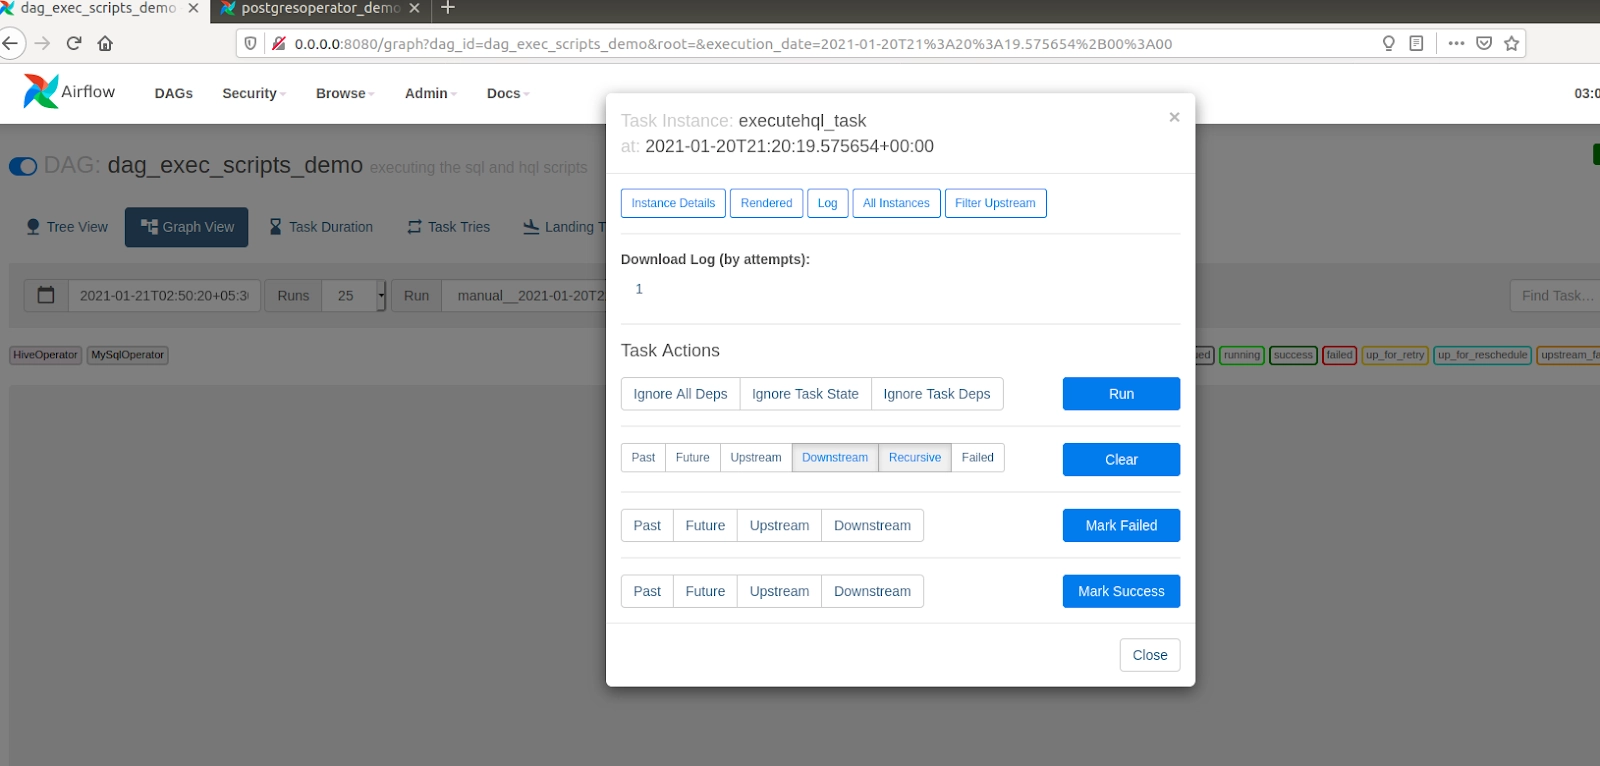Image resolution: width=1600 pixels, height=766 pixels.
Task: Open the DAGs menu item
Action: [173, 93]
